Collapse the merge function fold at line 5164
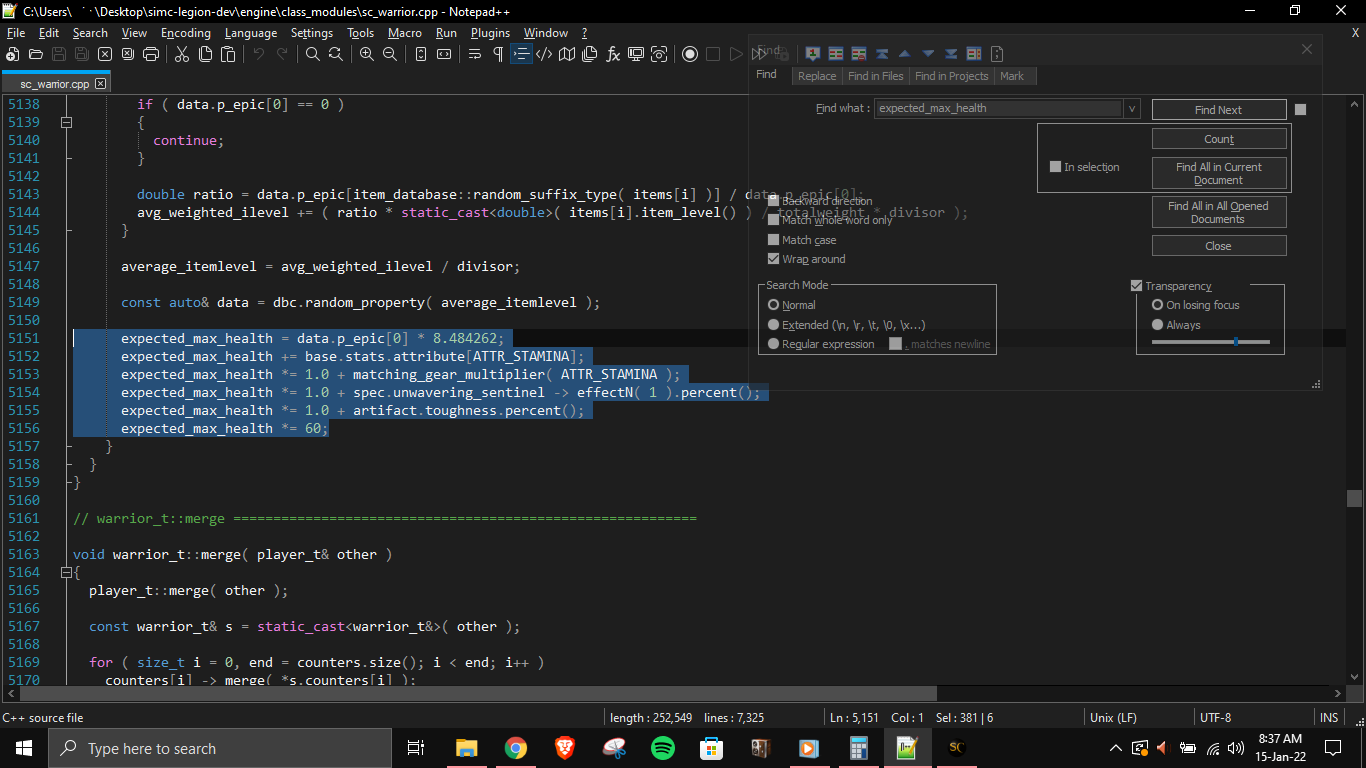Image resolution: width=1366 pixels, height=768 pixels. [x=66, y=572]
